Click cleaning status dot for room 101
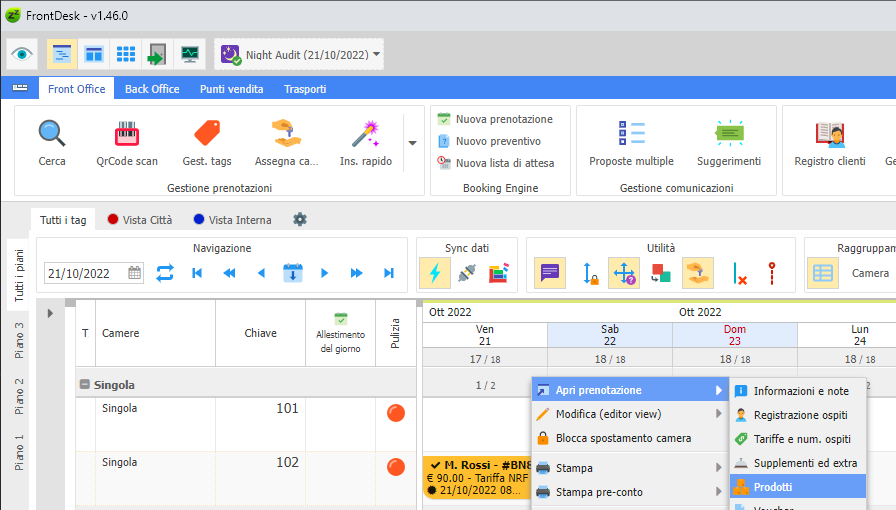Viewport: 896px width, 510px height. 395,413
